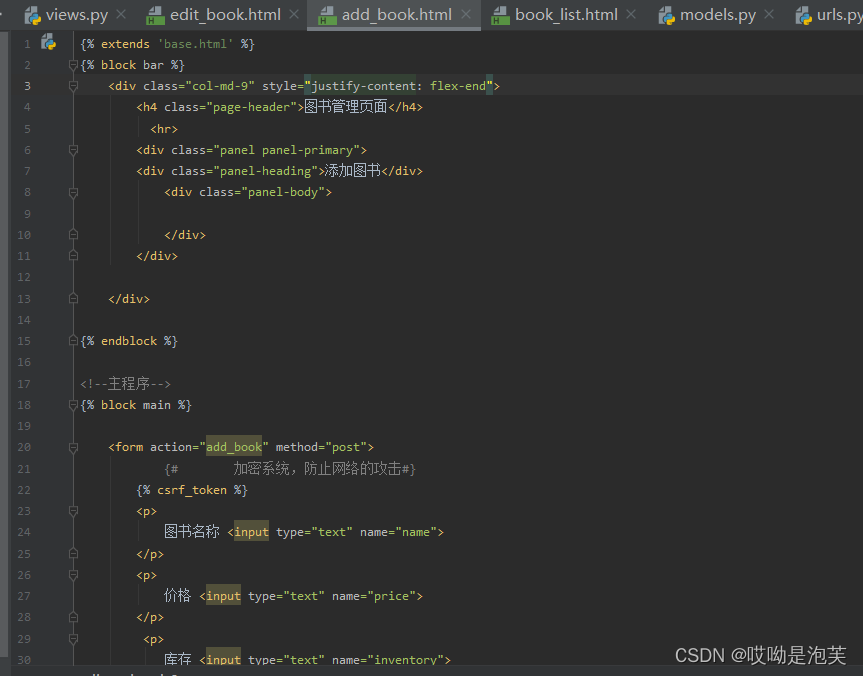Collapse the block bar fold on line 2
This screenshot has height=676, width=863.
pos(73,65)
